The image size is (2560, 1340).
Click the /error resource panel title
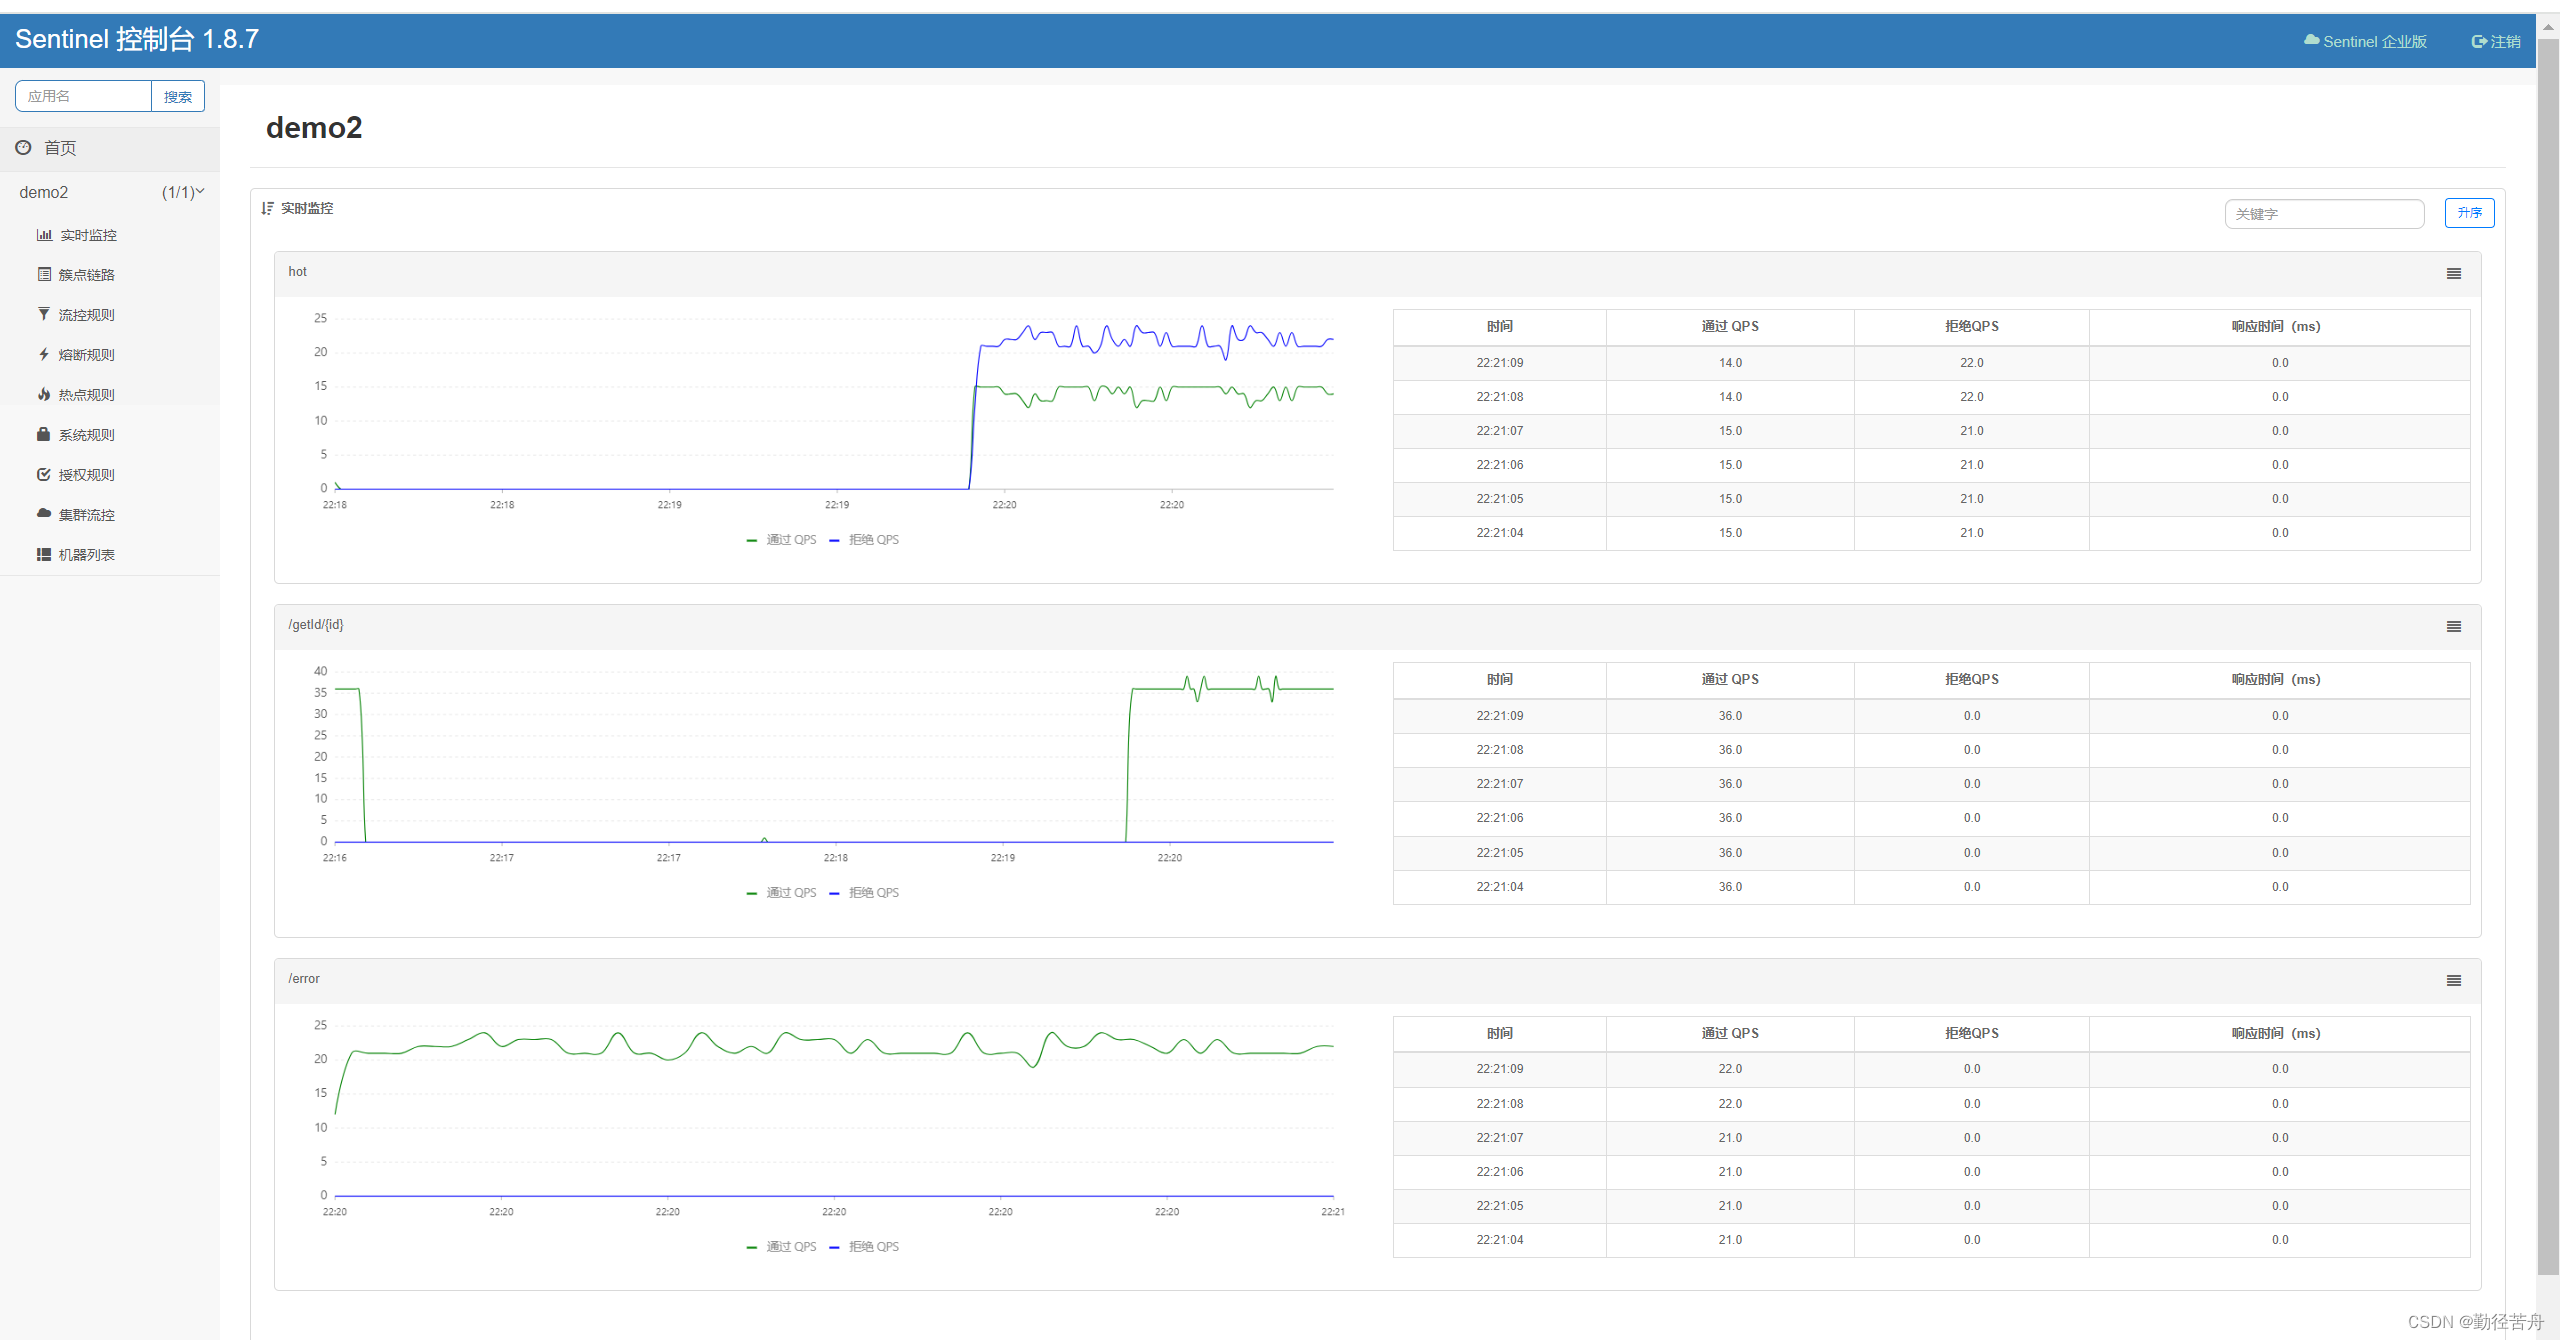(x=304, y=979)
